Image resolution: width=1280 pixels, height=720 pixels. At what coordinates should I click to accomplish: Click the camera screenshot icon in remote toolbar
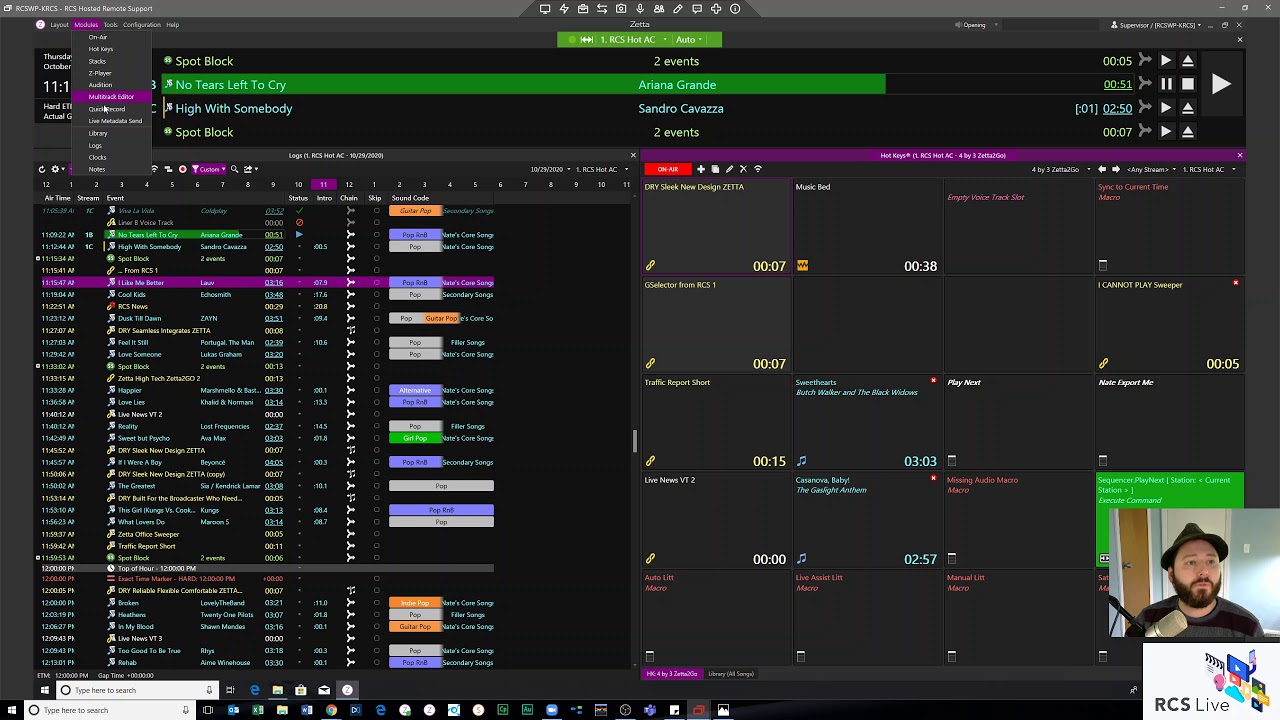click(x=621, y=9)
